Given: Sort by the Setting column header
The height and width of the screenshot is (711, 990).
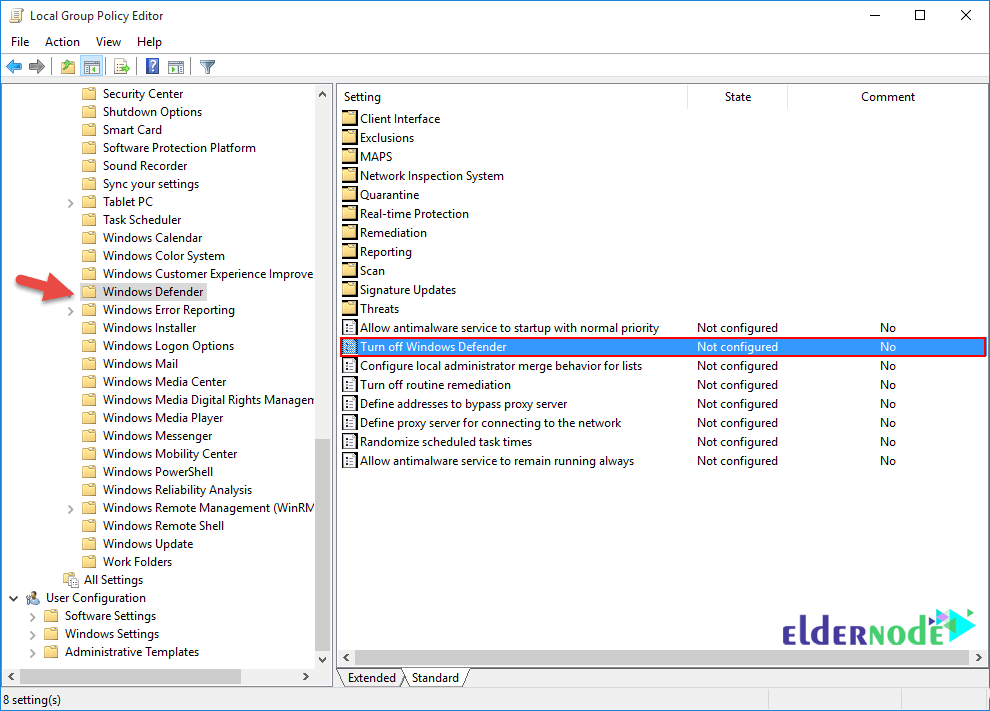Looking at the screenshot, I should (512, 97).
